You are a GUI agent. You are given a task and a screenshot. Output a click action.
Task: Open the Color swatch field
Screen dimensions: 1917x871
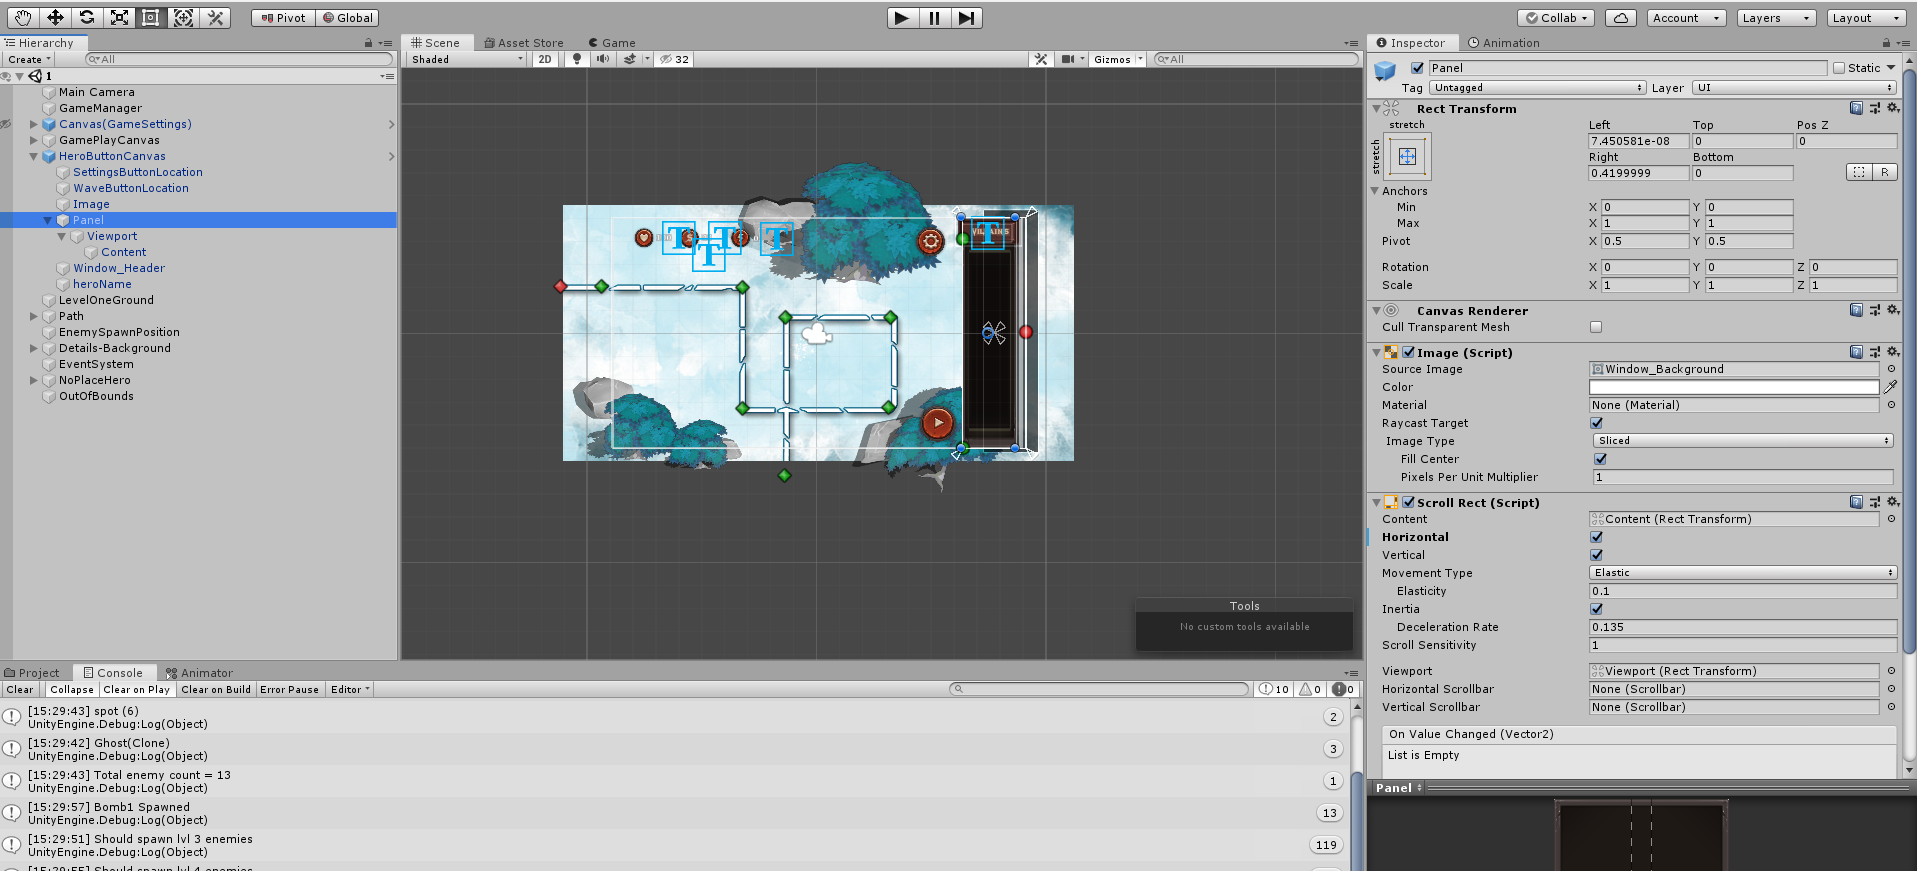click(x=1734, y=387)
